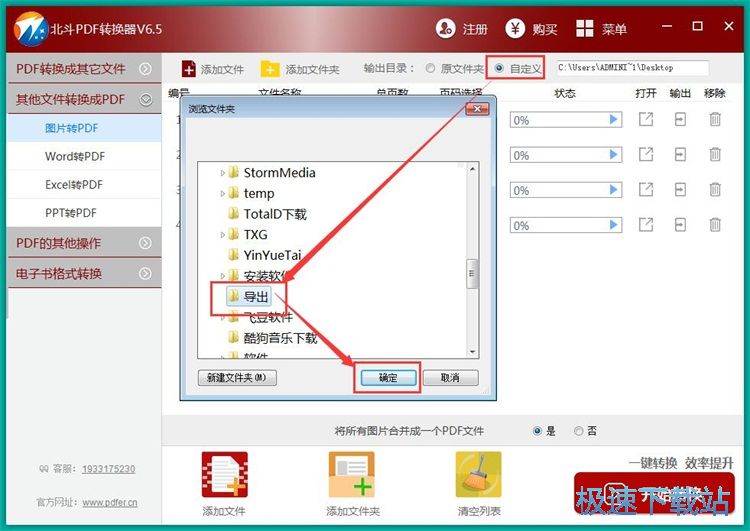Open the 菜单 grid menu icon

point(585,29)
